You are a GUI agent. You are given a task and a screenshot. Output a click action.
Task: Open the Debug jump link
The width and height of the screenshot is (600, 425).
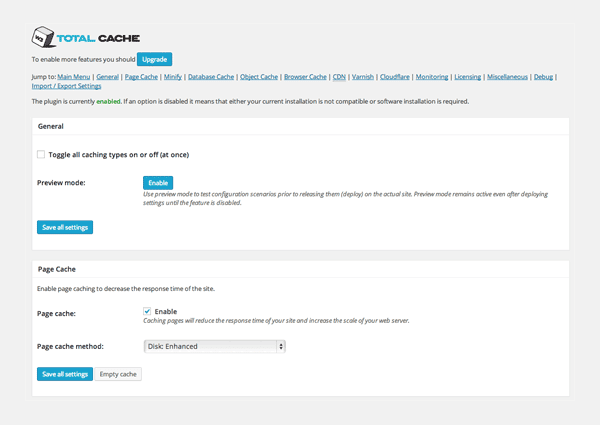tap(543, 77)
